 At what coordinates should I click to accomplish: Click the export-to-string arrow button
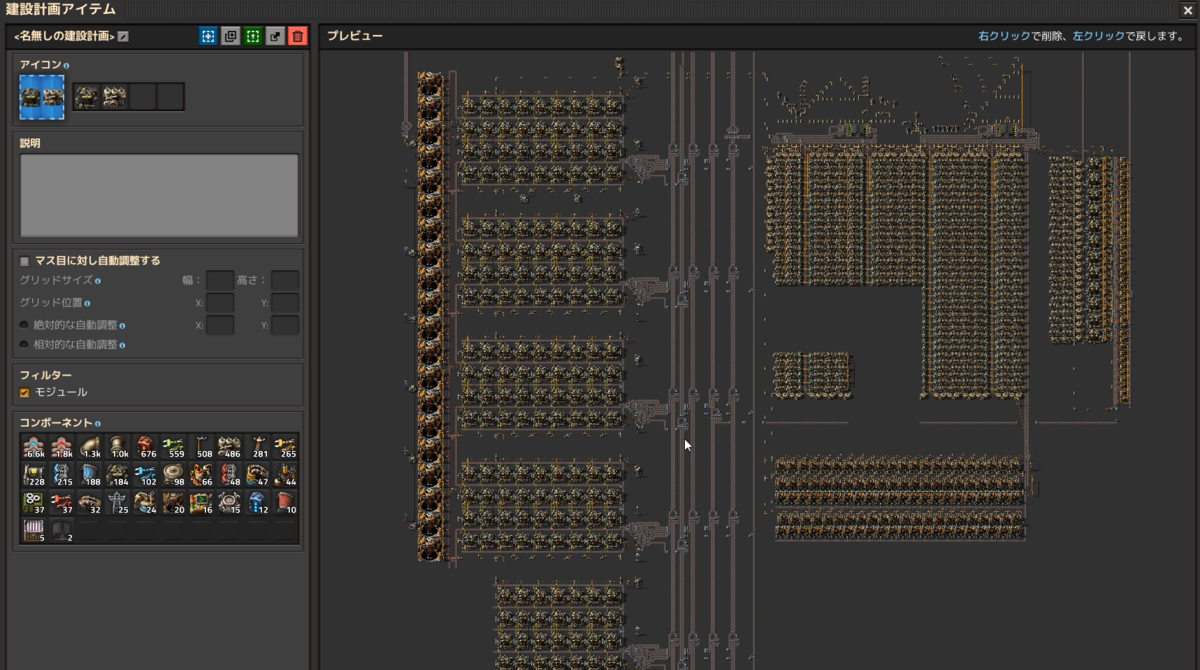pyautogui.click(x=275, y=36)
